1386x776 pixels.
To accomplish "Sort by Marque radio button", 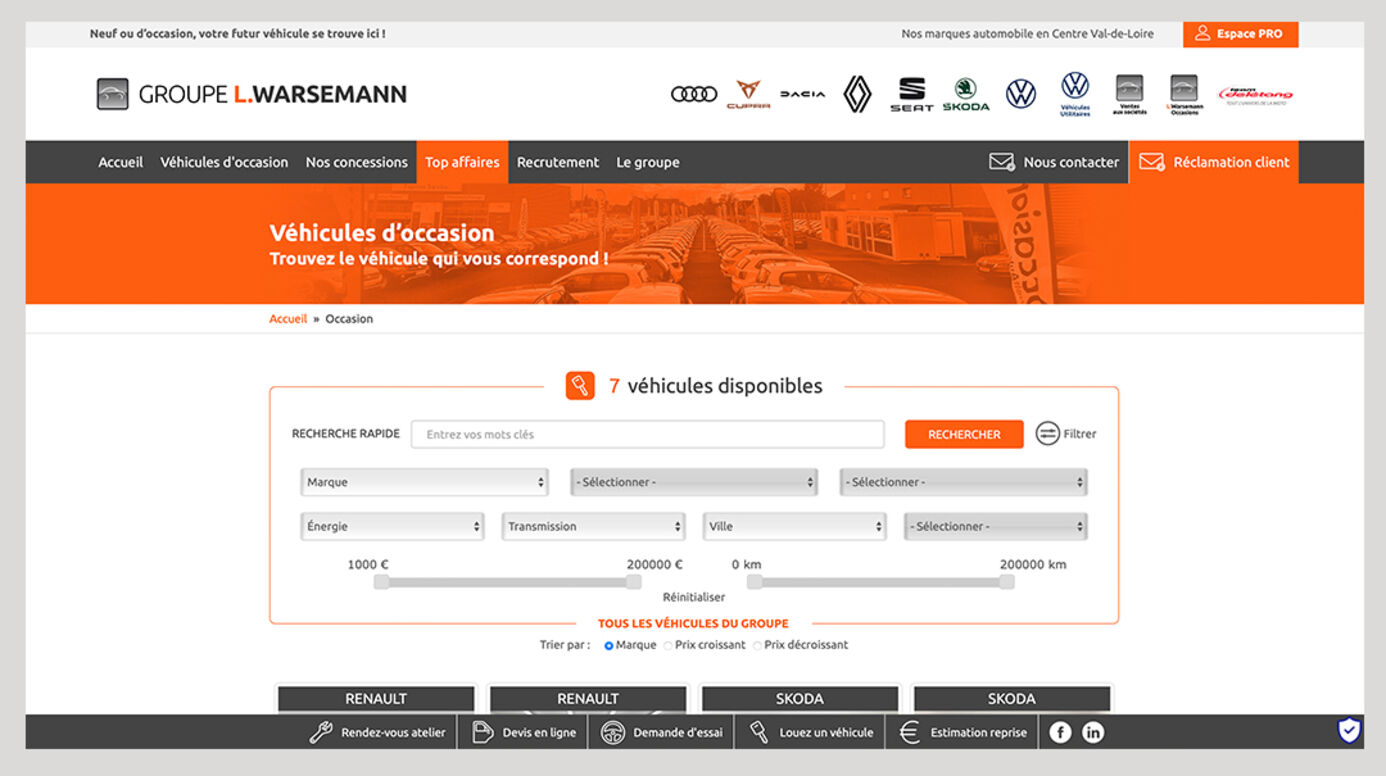I will point(609,646).
